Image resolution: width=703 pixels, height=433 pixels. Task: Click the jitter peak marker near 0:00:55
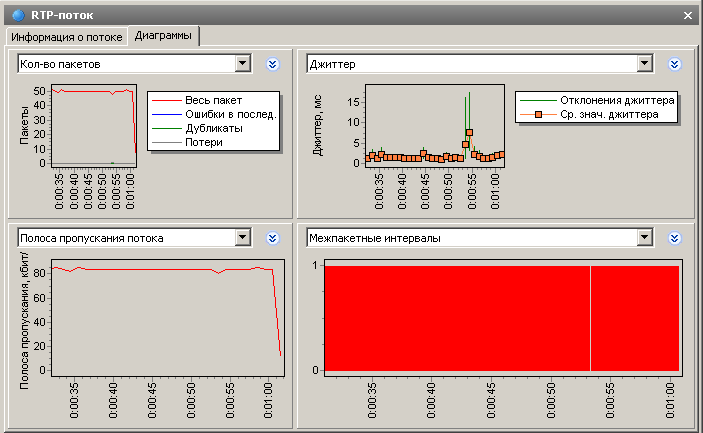point(469,133)
